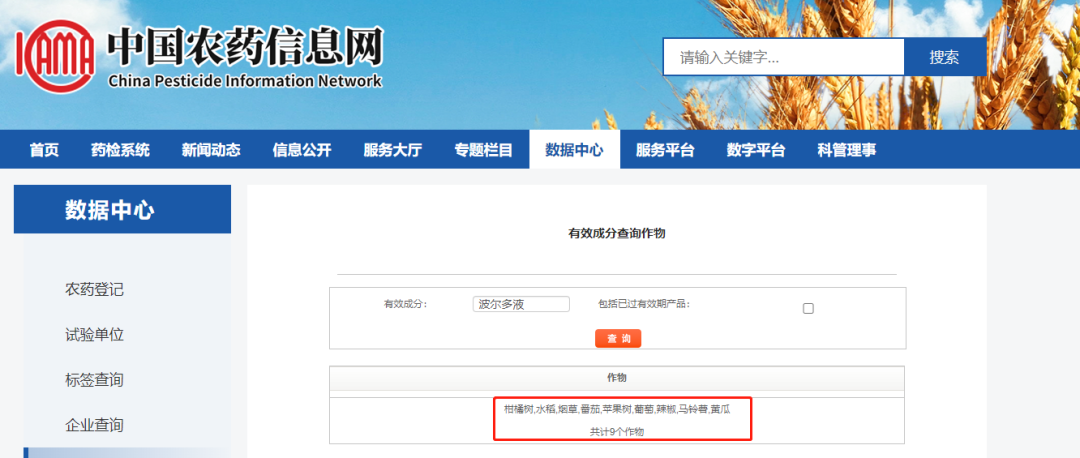Click the 有效成分查询作物 page heading
This screenshot has height=458, width=1080.
click(x=616, y=233)
